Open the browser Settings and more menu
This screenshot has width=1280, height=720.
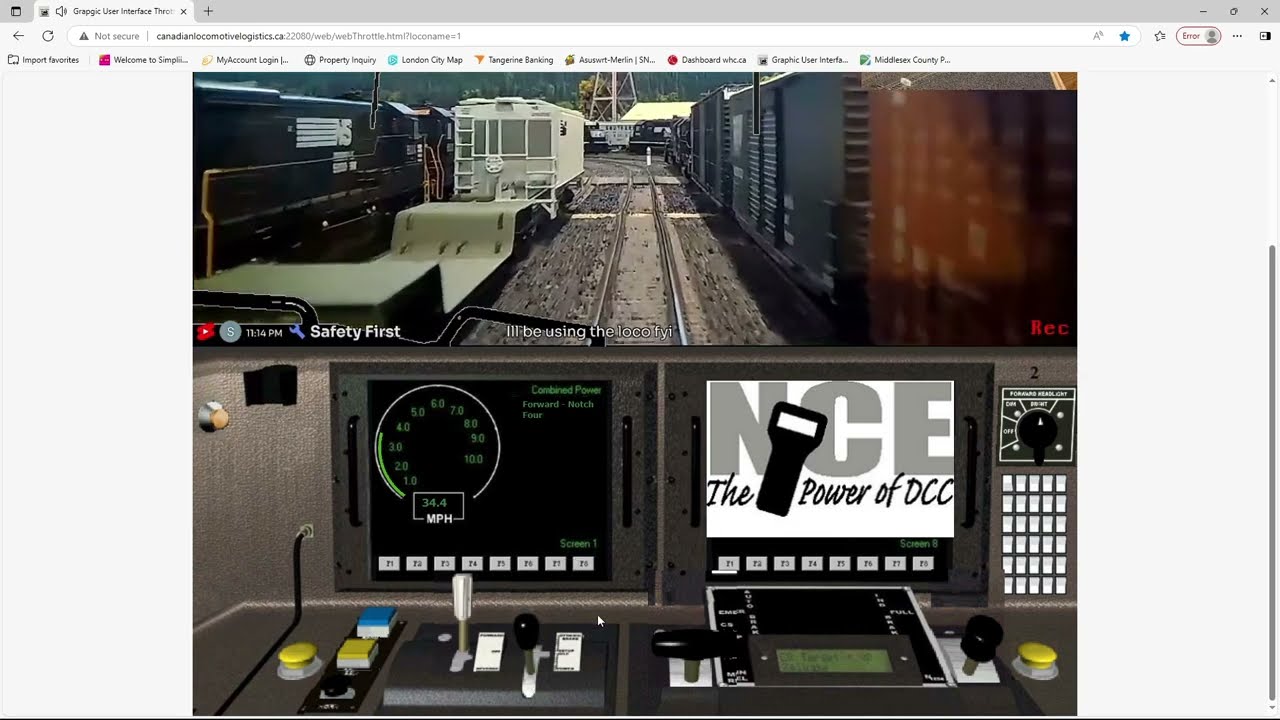1237,36
